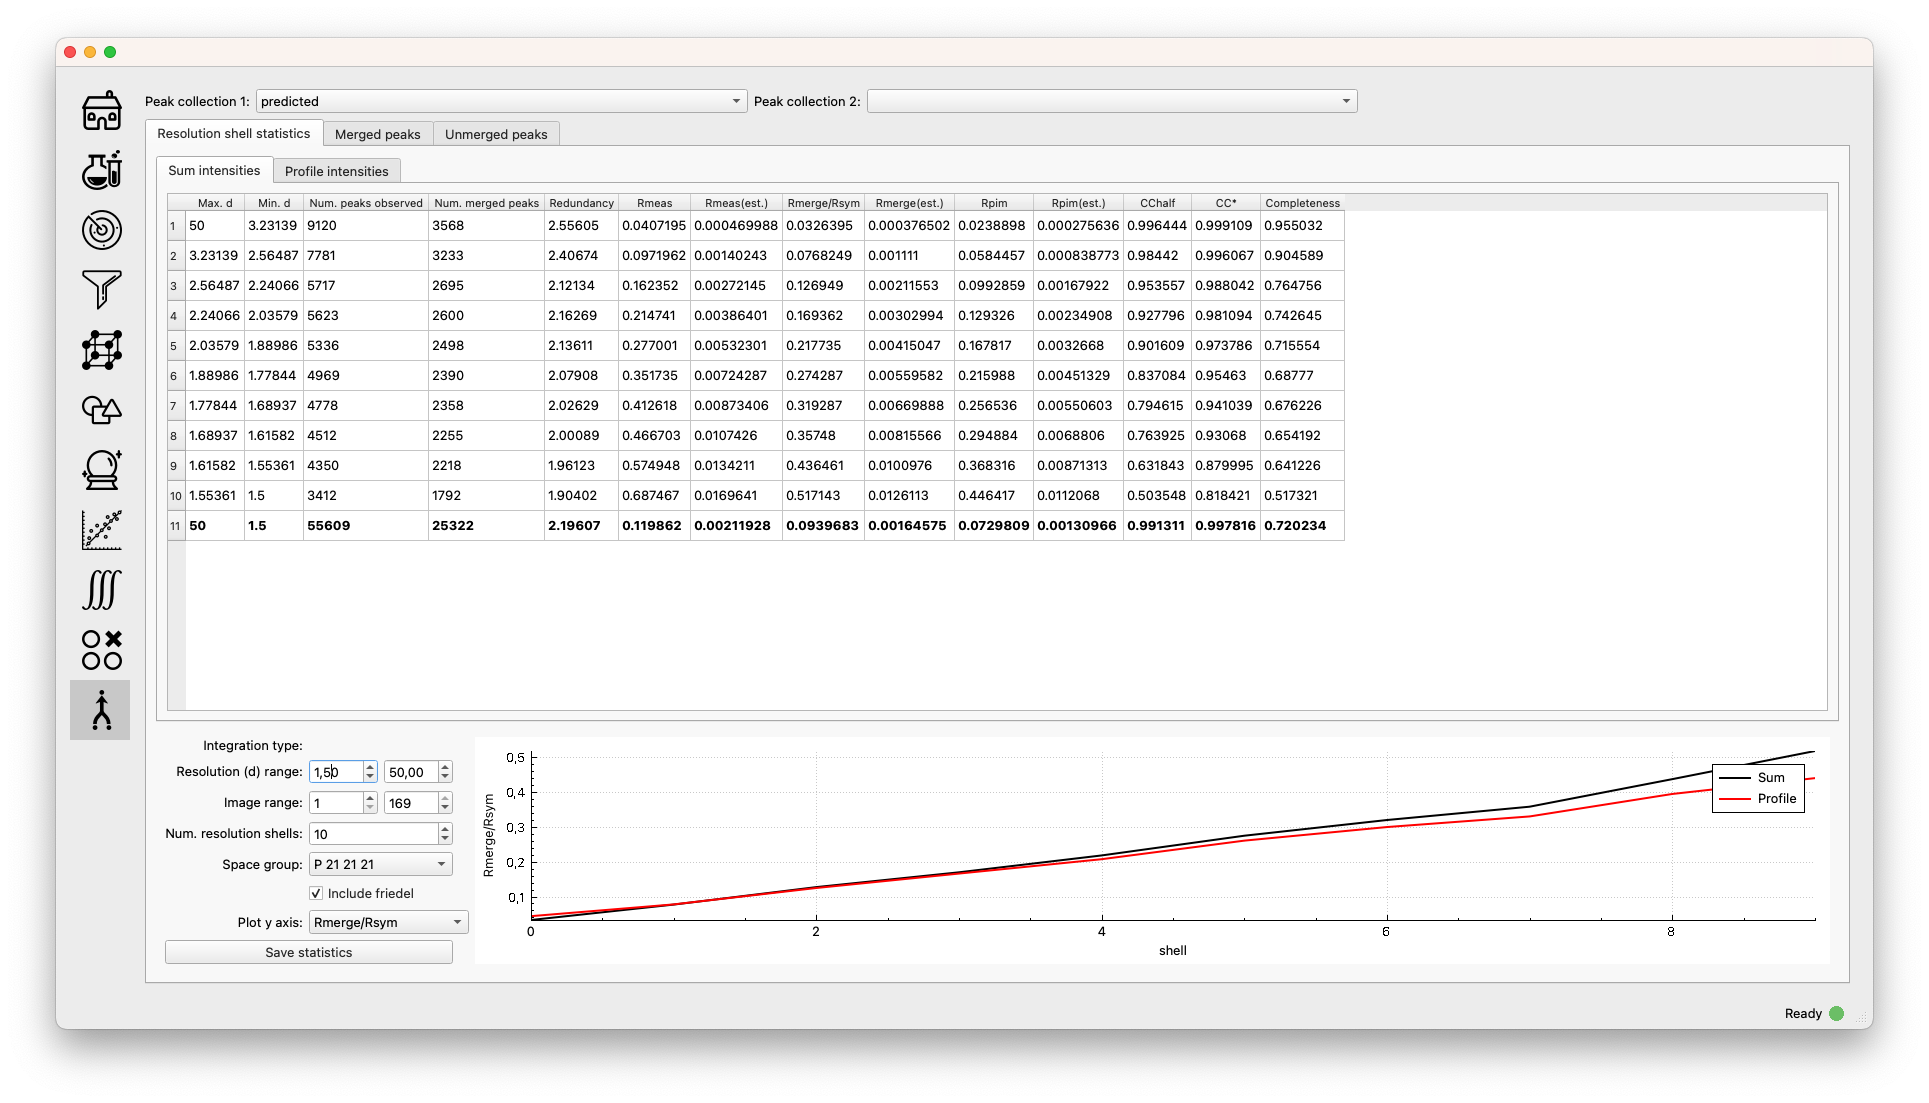This screenshot has height=1103, width=1929.
Task: Open the shapes sidebar icon
Action: tap(101, 410)
